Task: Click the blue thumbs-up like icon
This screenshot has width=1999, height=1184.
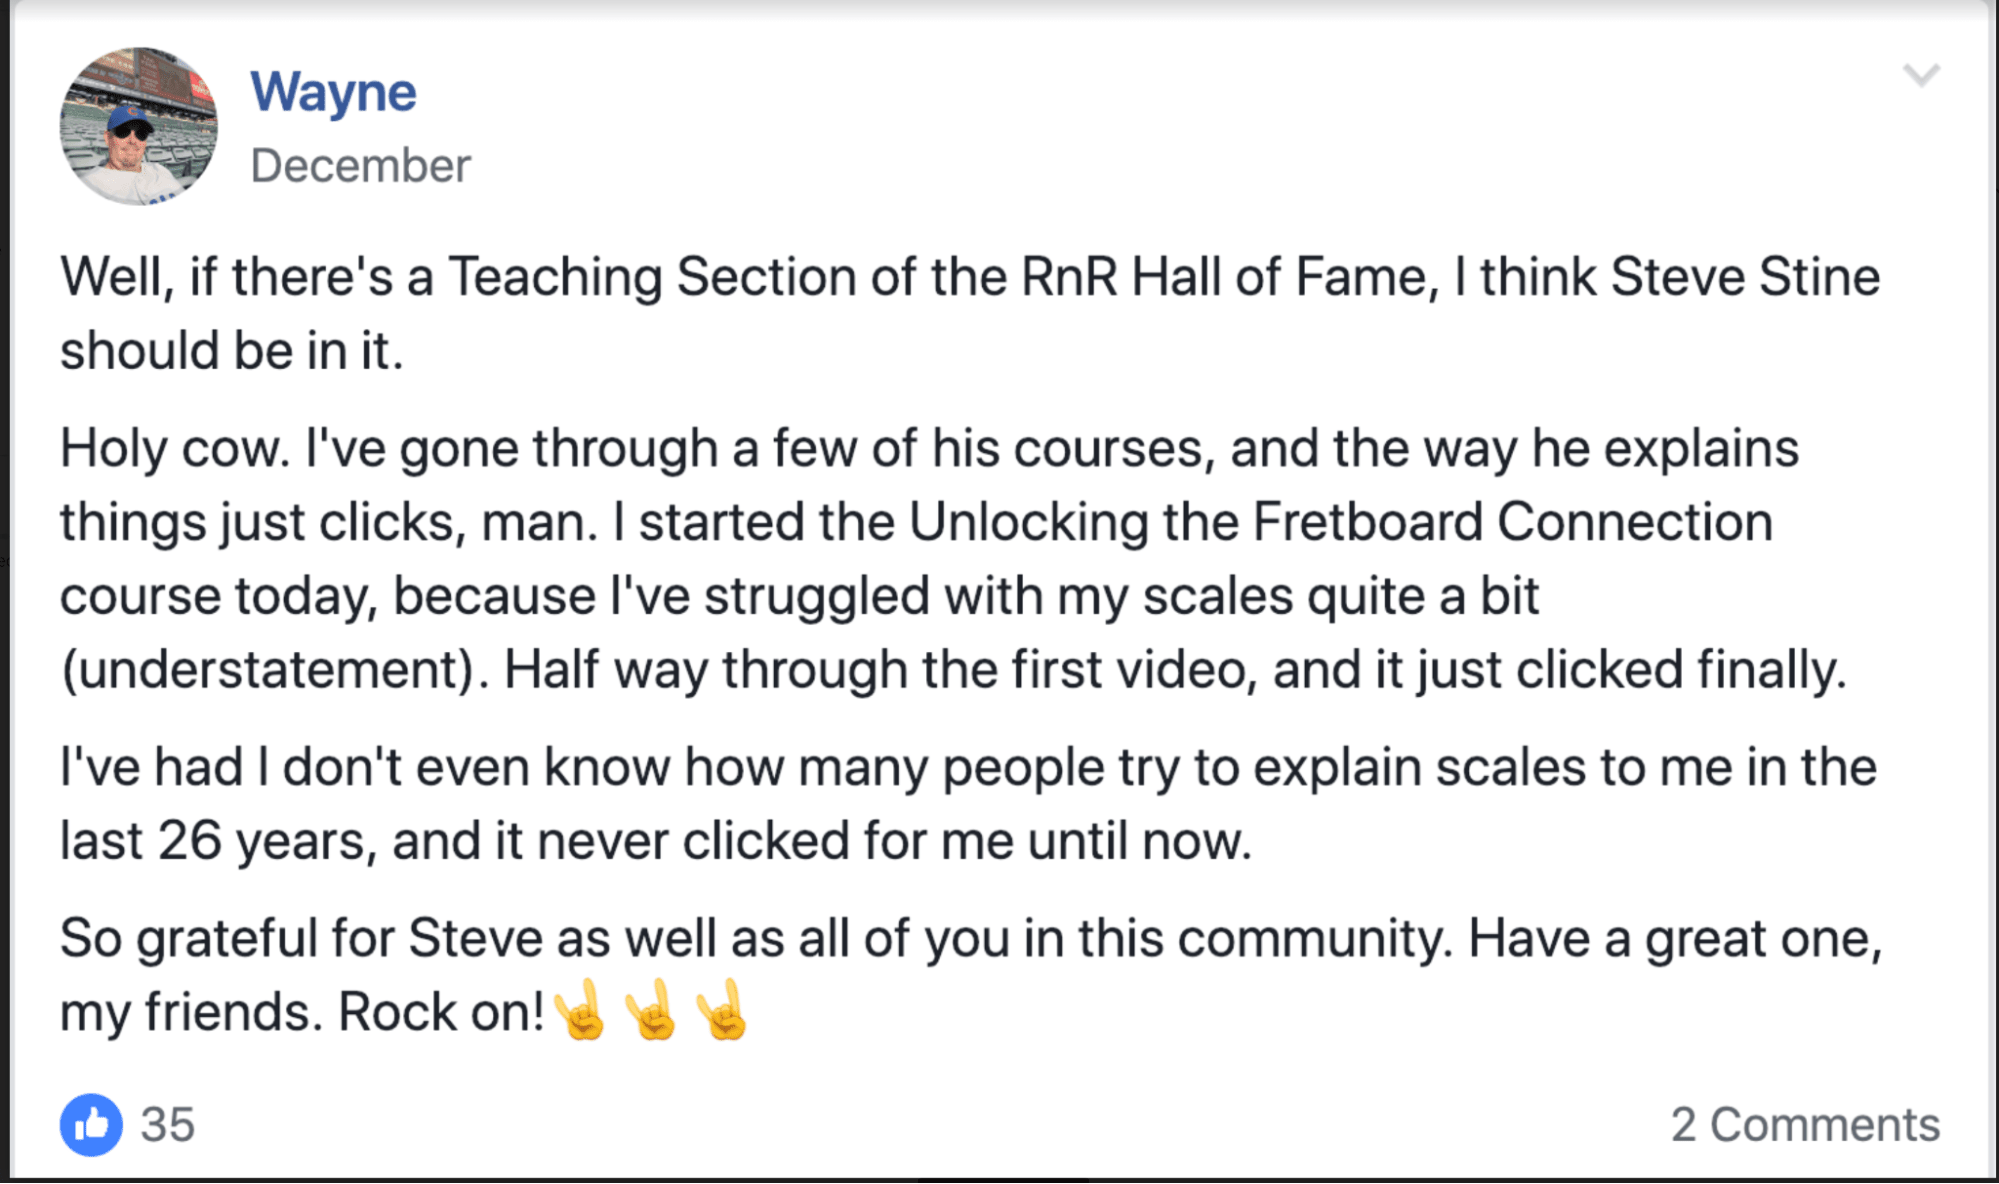Action: pos(91,1124)
